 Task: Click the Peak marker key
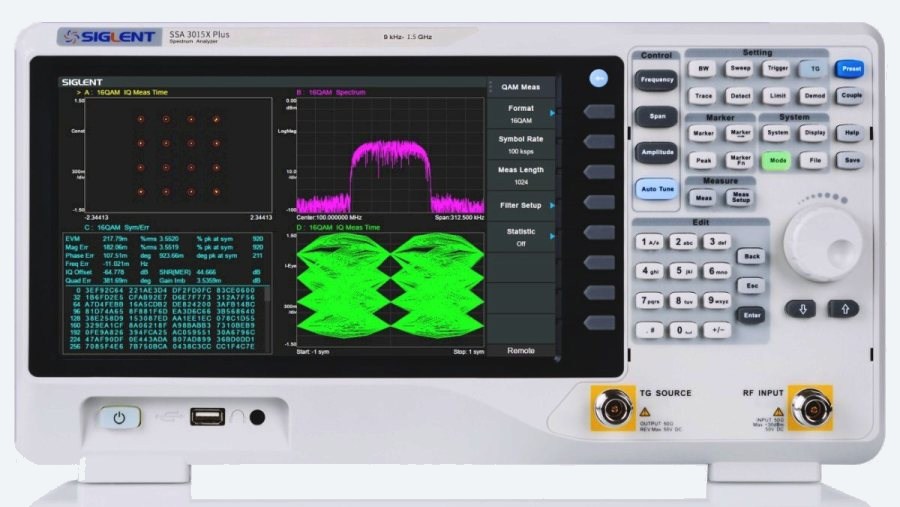tap(703, 160)
